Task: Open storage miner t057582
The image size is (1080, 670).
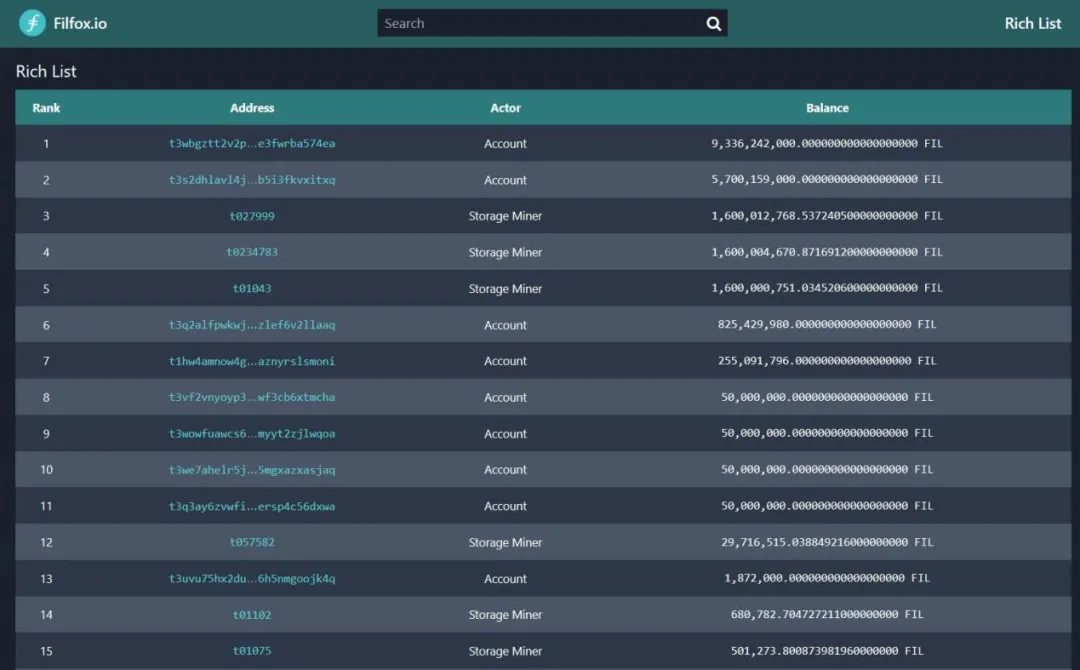Action: point(252,543)
